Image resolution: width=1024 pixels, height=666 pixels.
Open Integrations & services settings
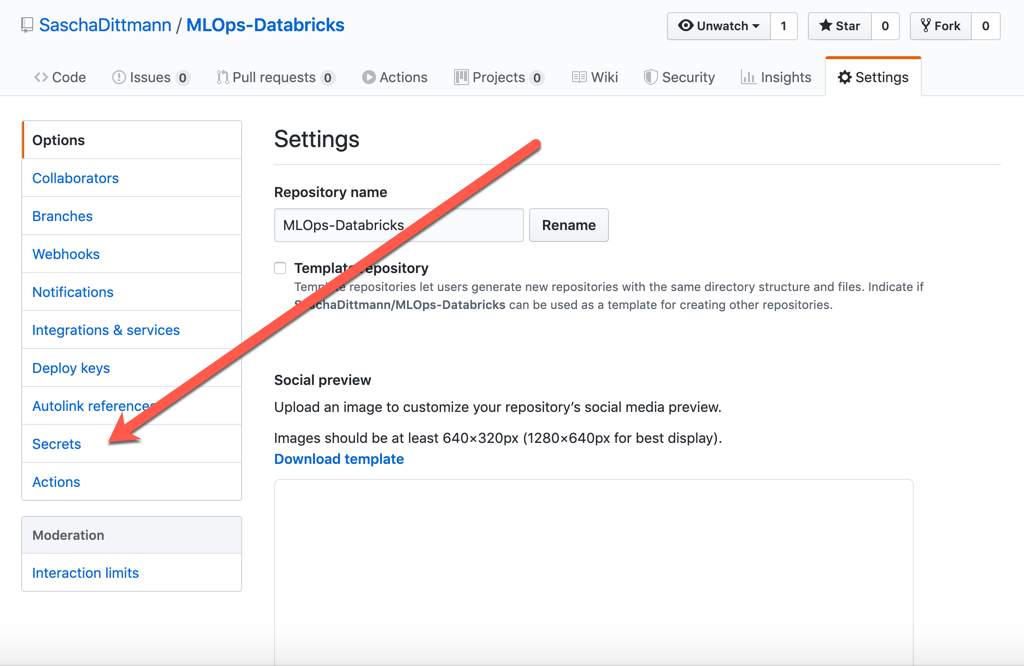tap(131, 330)
